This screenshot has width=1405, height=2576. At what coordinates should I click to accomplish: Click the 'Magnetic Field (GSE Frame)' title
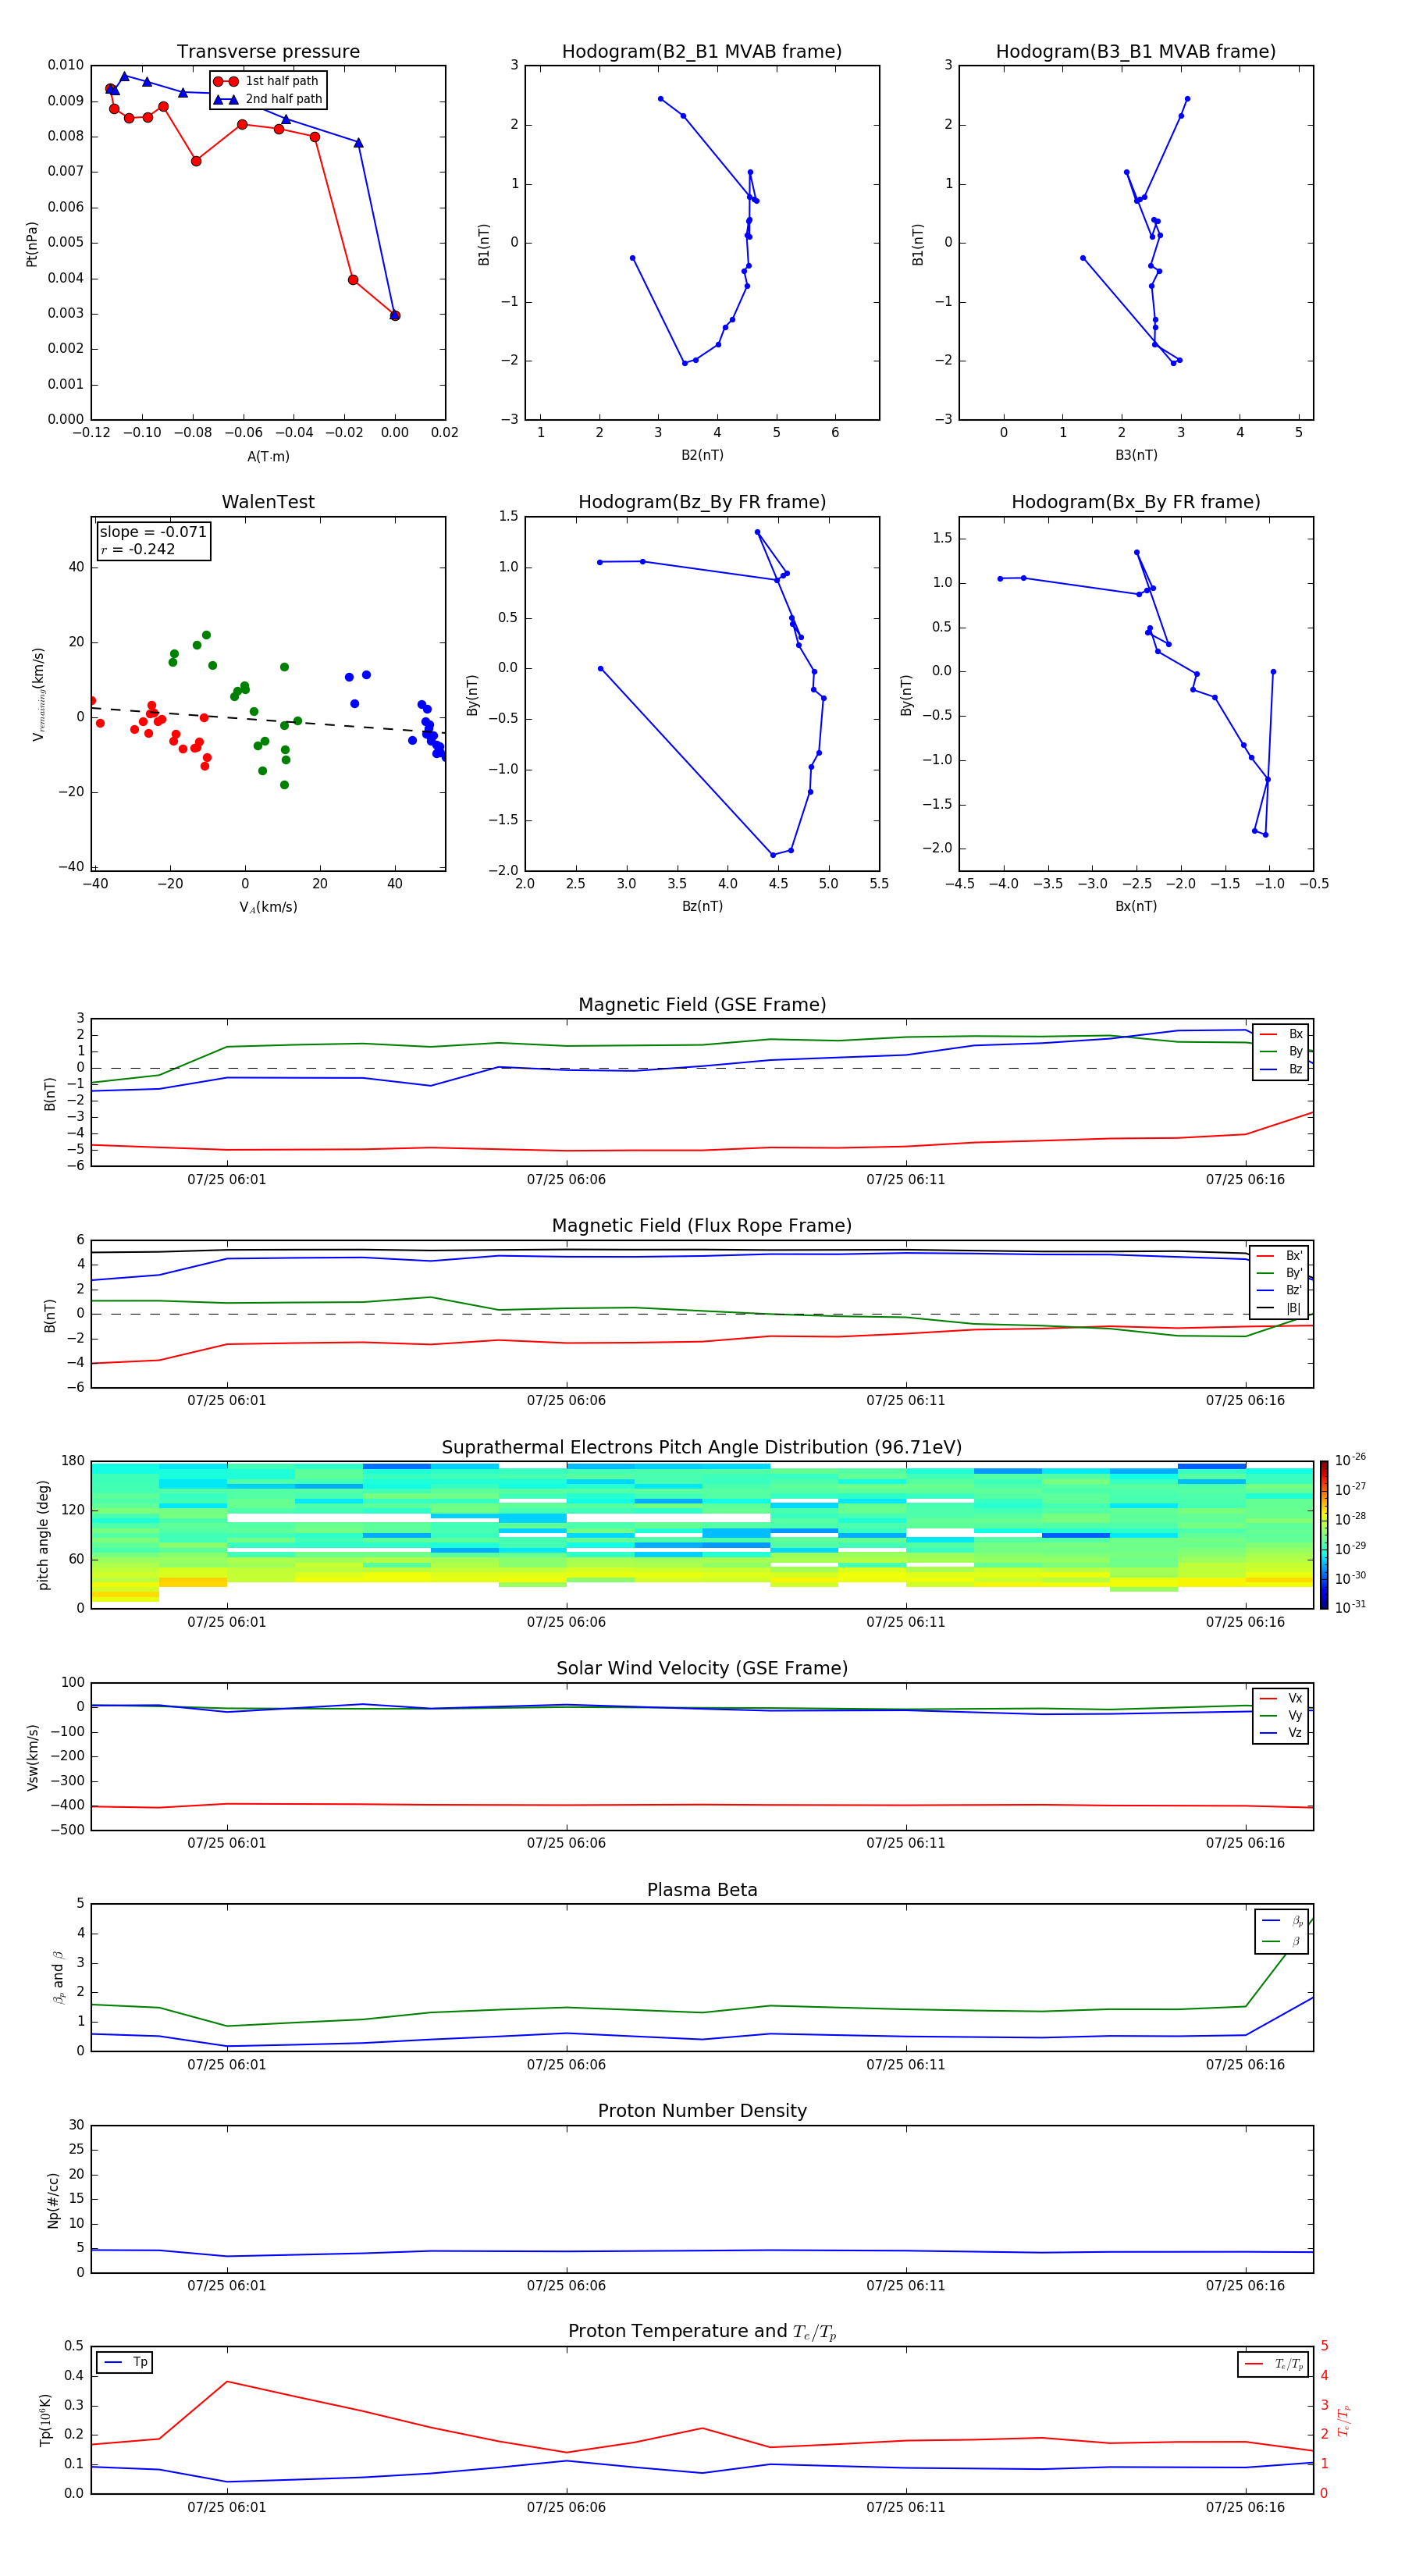(x=702, y=1005)
